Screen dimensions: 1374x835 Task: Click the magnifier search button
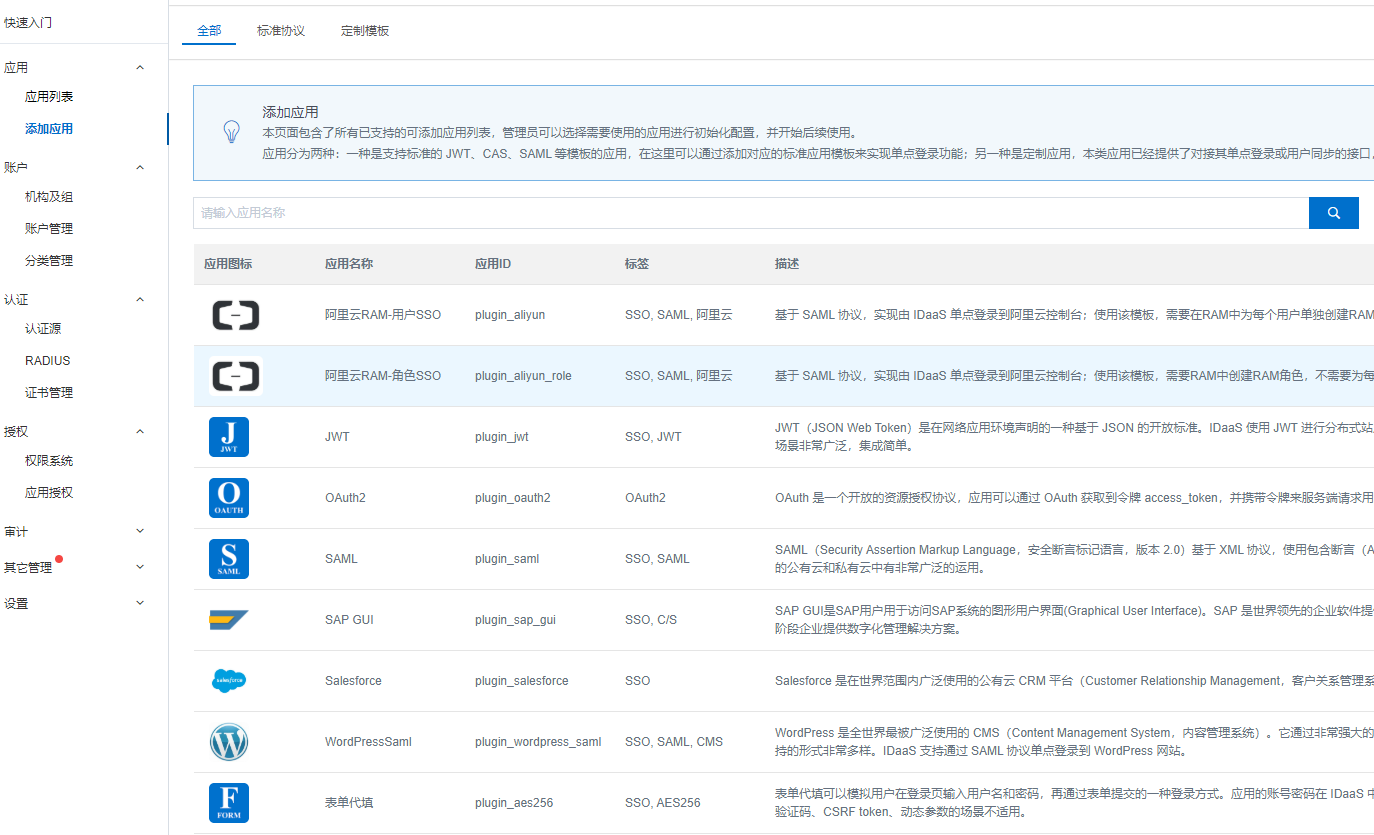coord(1334,213)
